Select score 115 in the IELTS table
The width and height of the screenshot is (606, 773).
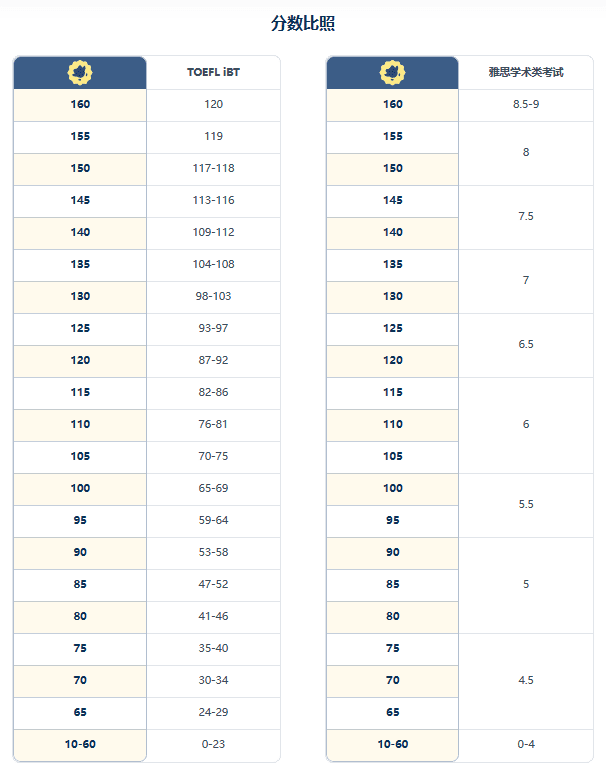click(x=393, y=392)
